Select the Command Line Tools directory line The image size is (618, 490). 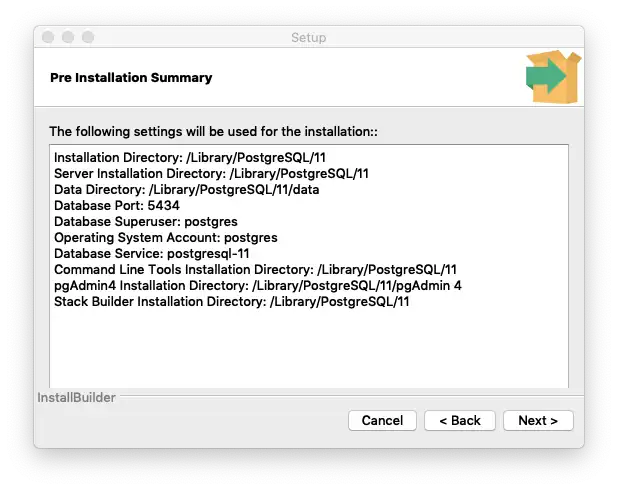(256, 270)
